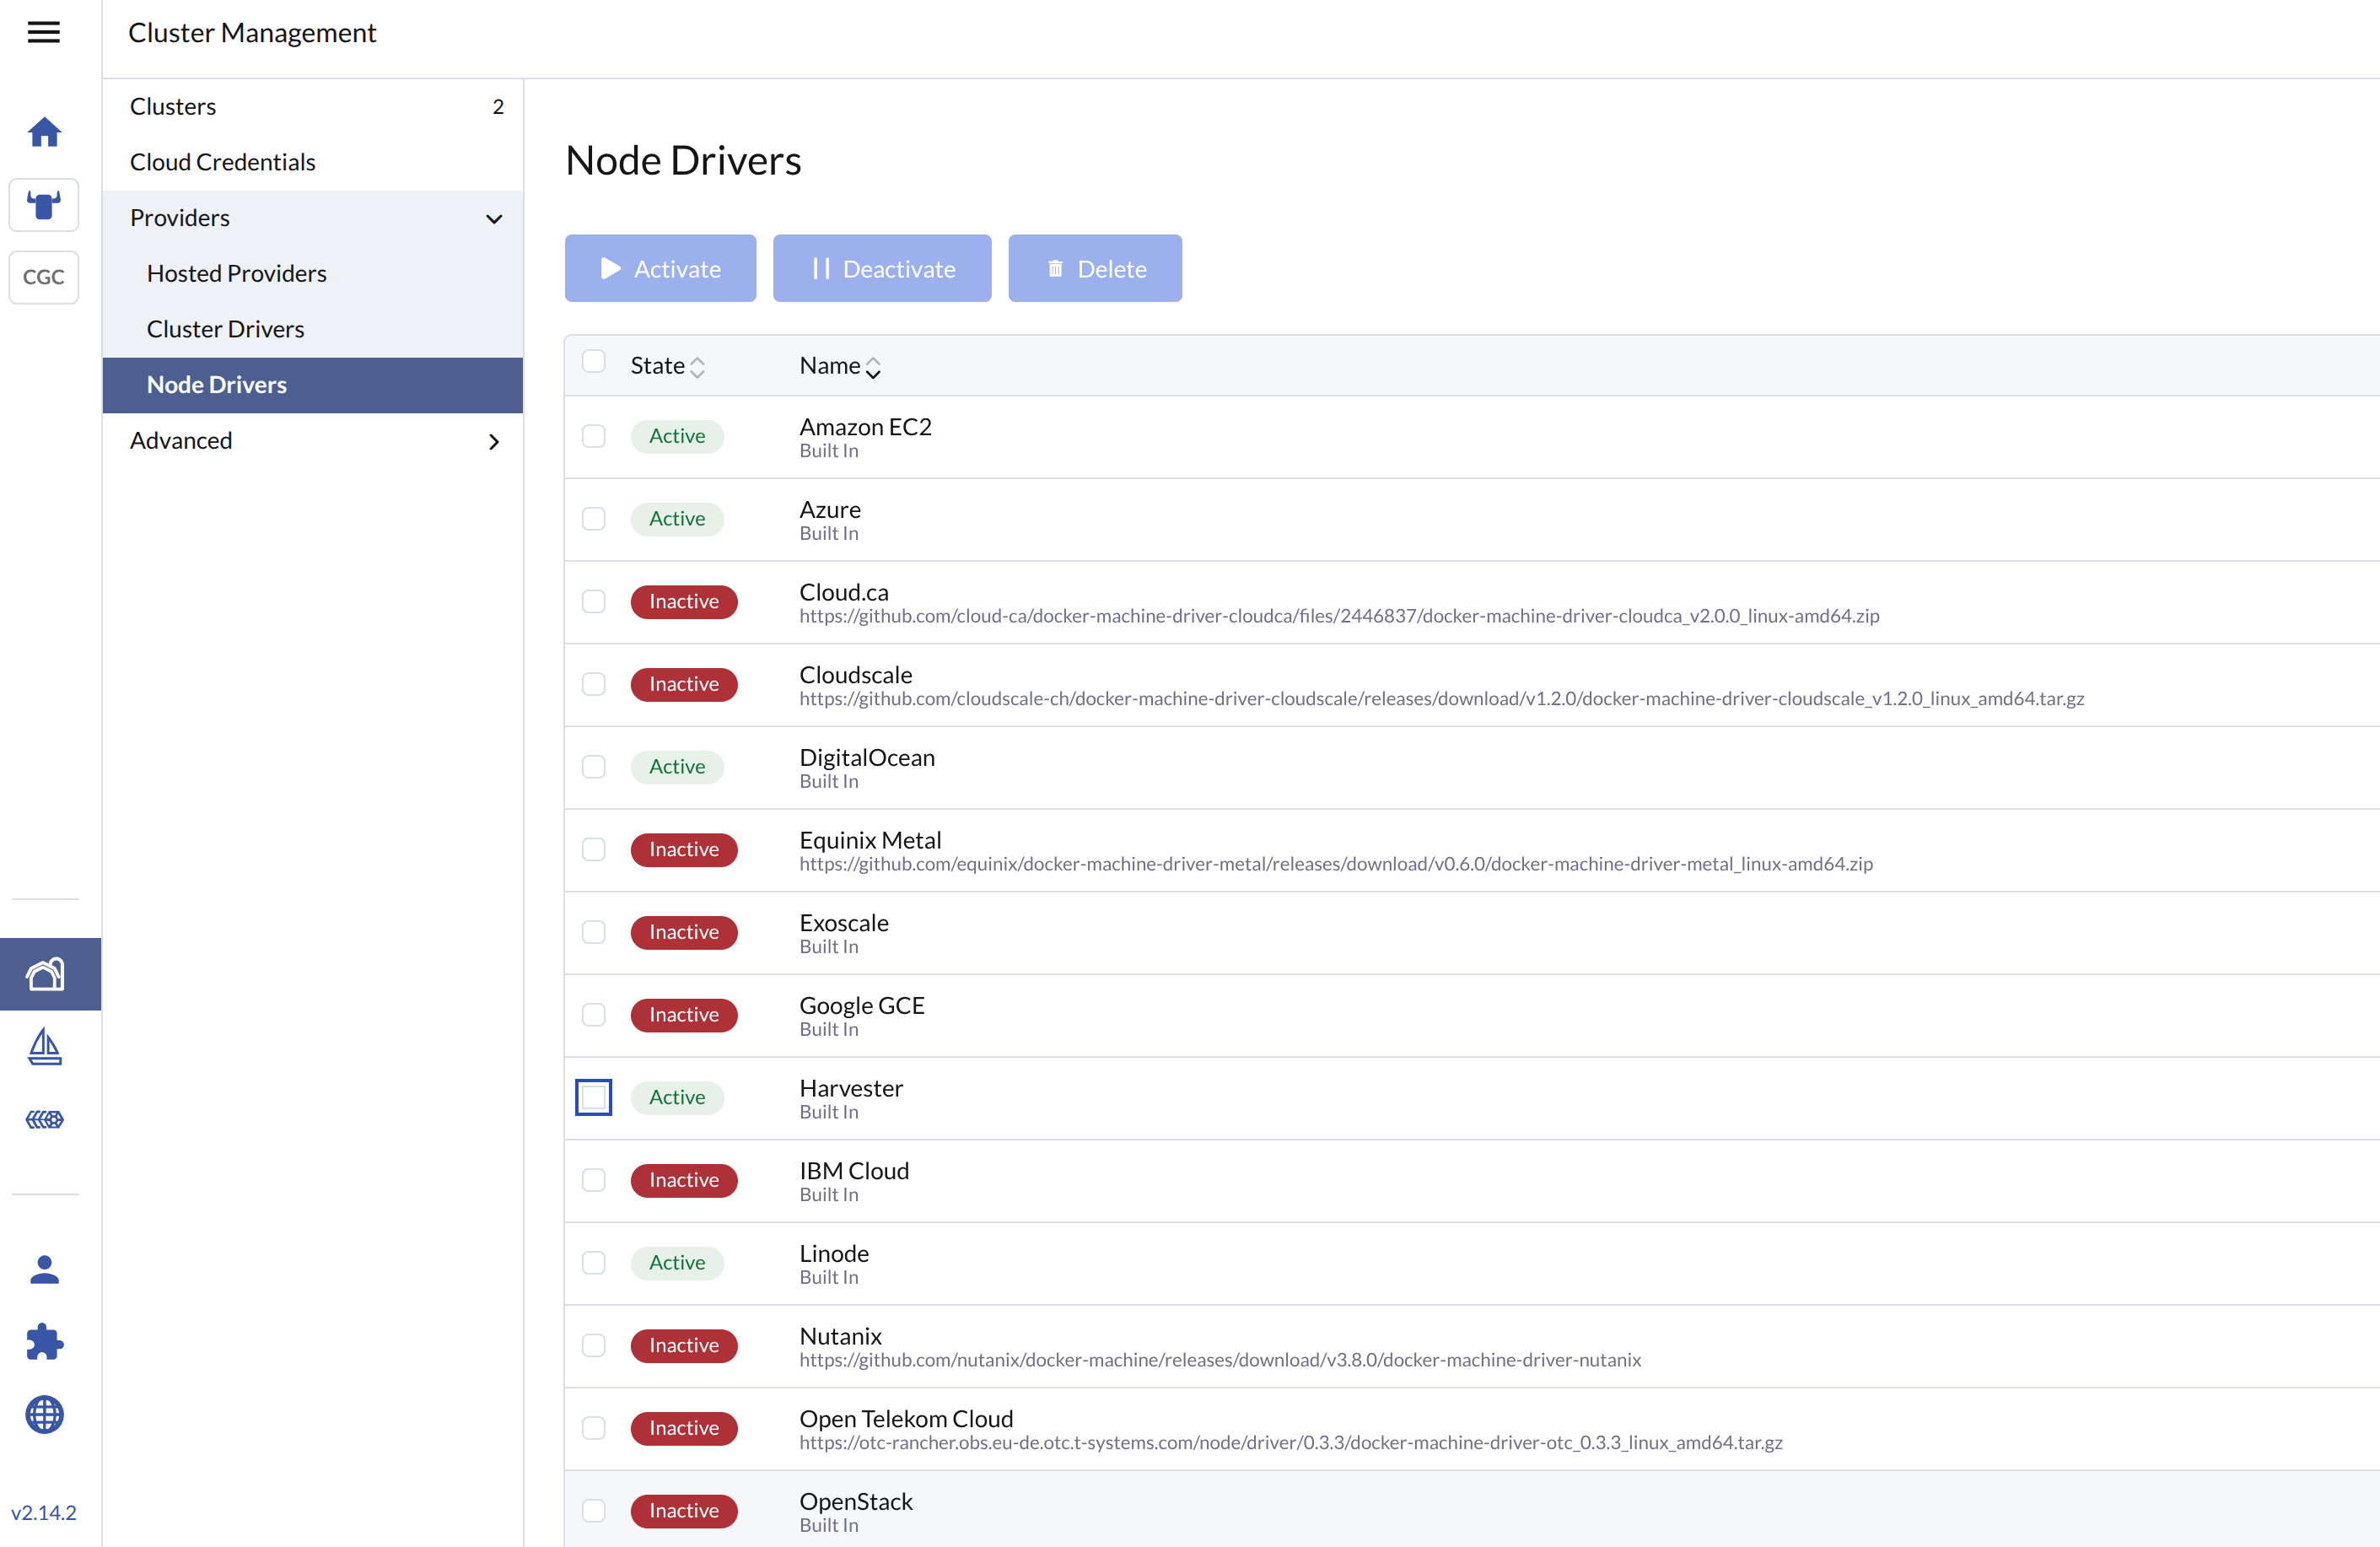This screenshot has height=1547, width=2380.
Task: Open Users and Authentication person icon
Action: pyautogui.click(x=45, y=1269)
